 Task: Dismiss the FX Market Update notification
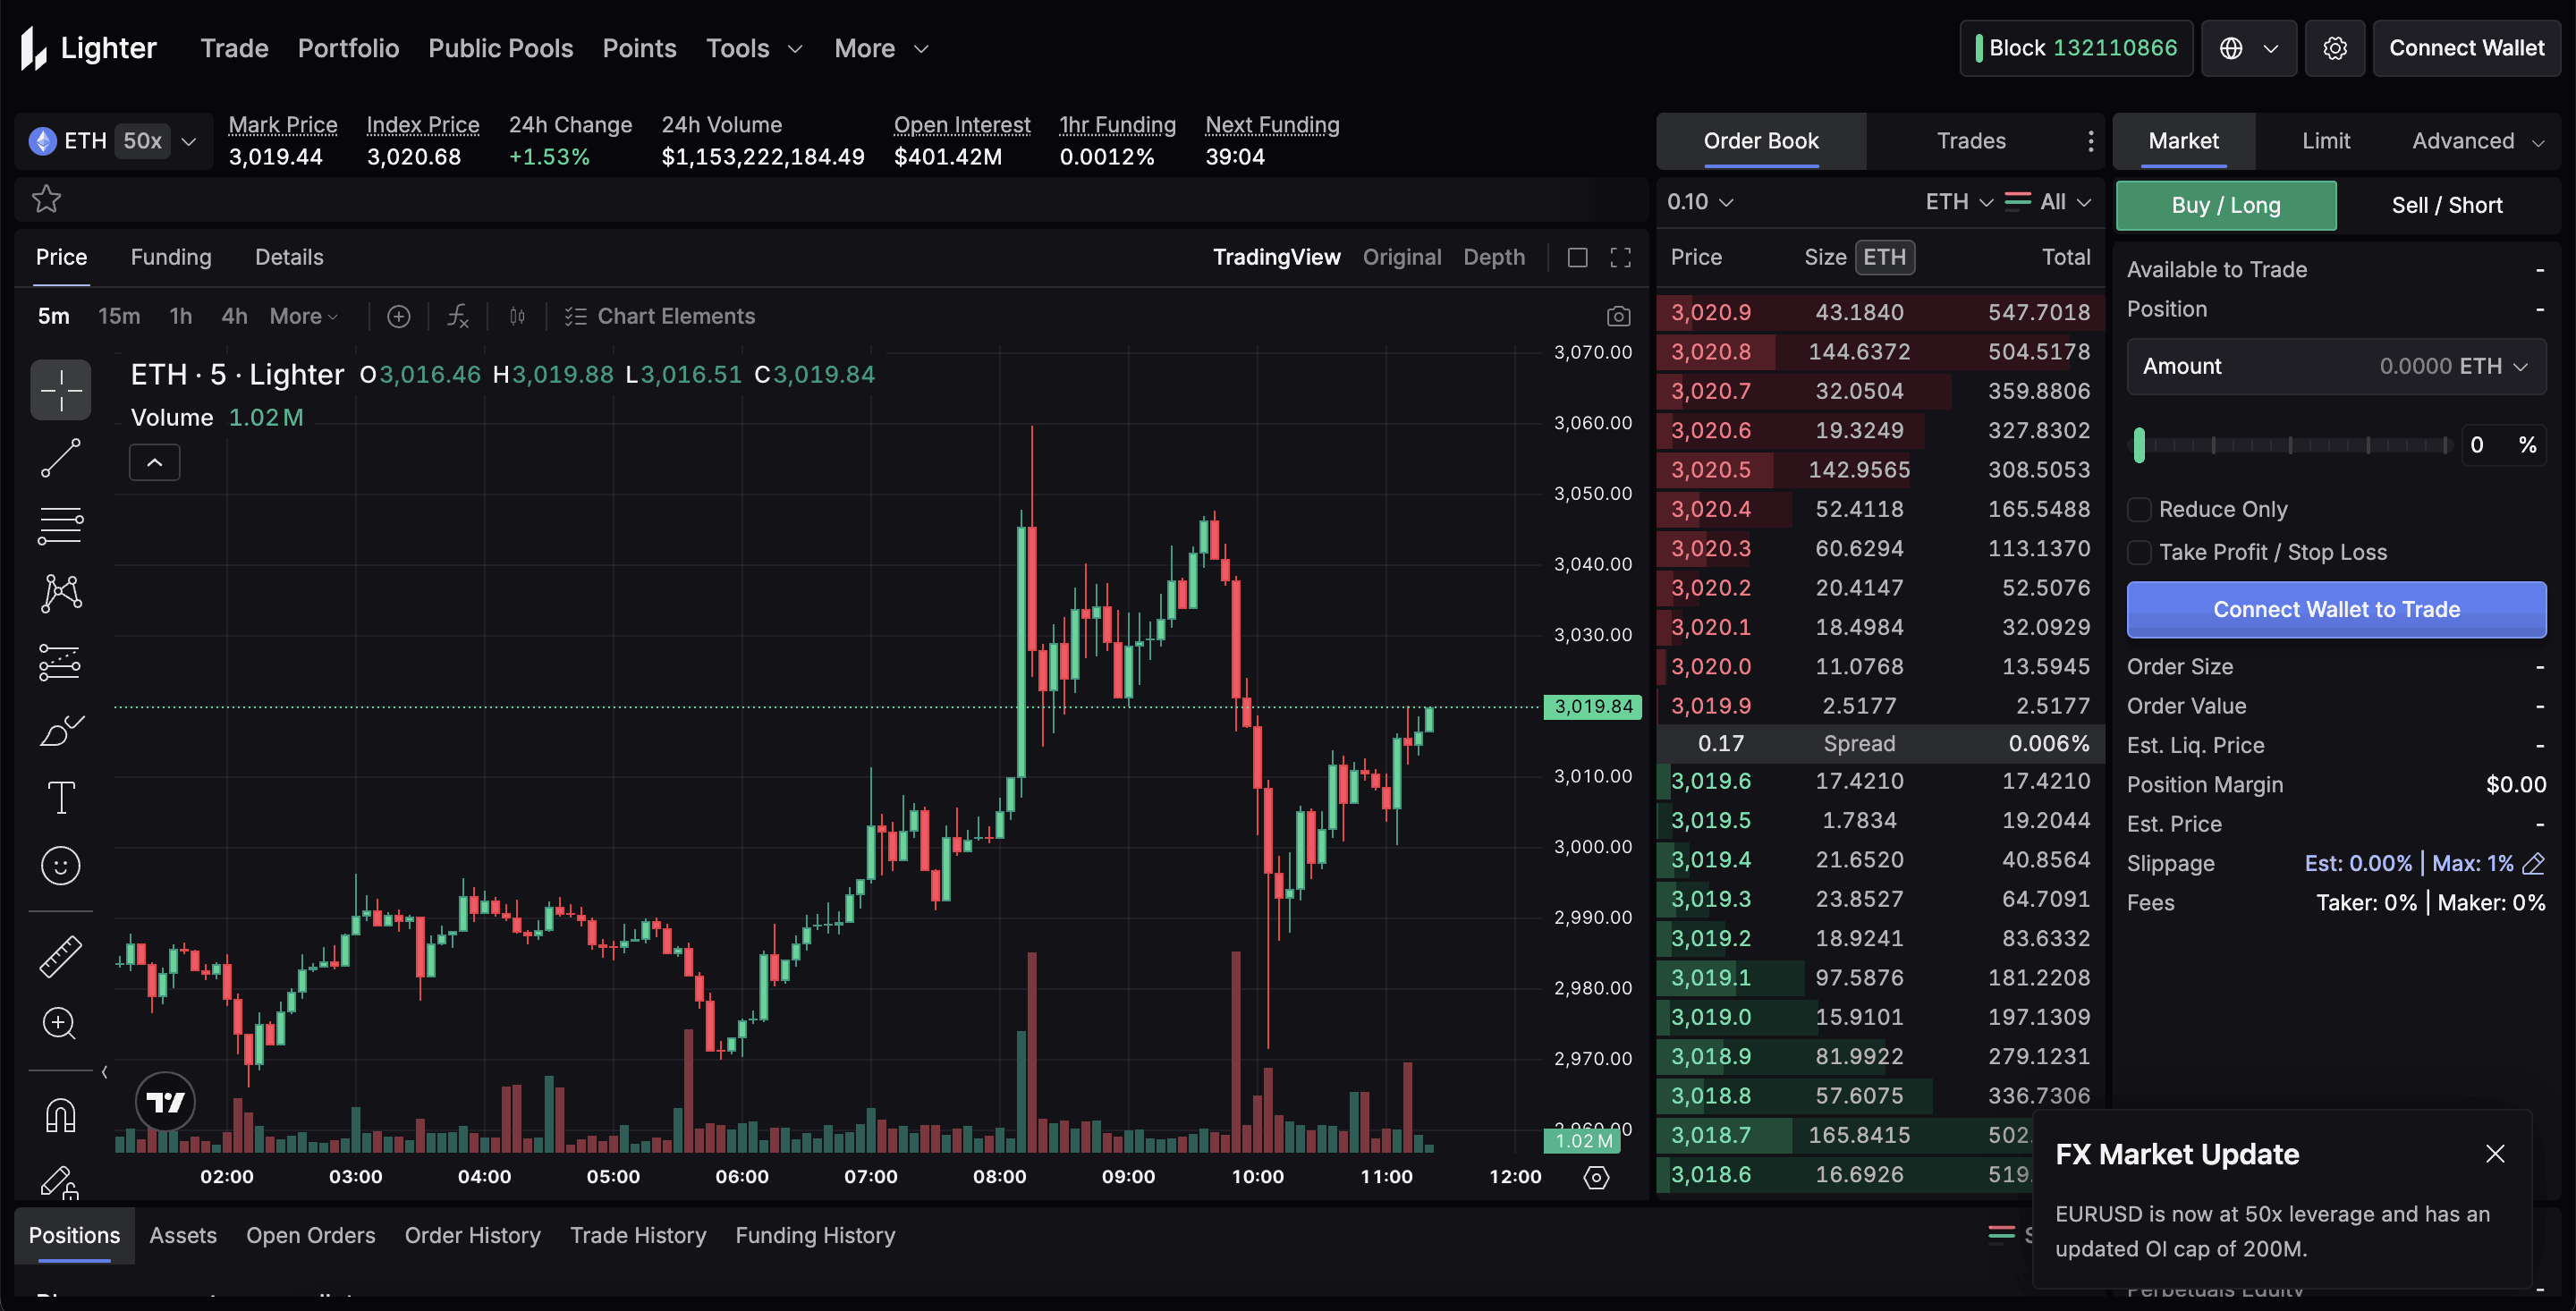coord(2495,1154)
